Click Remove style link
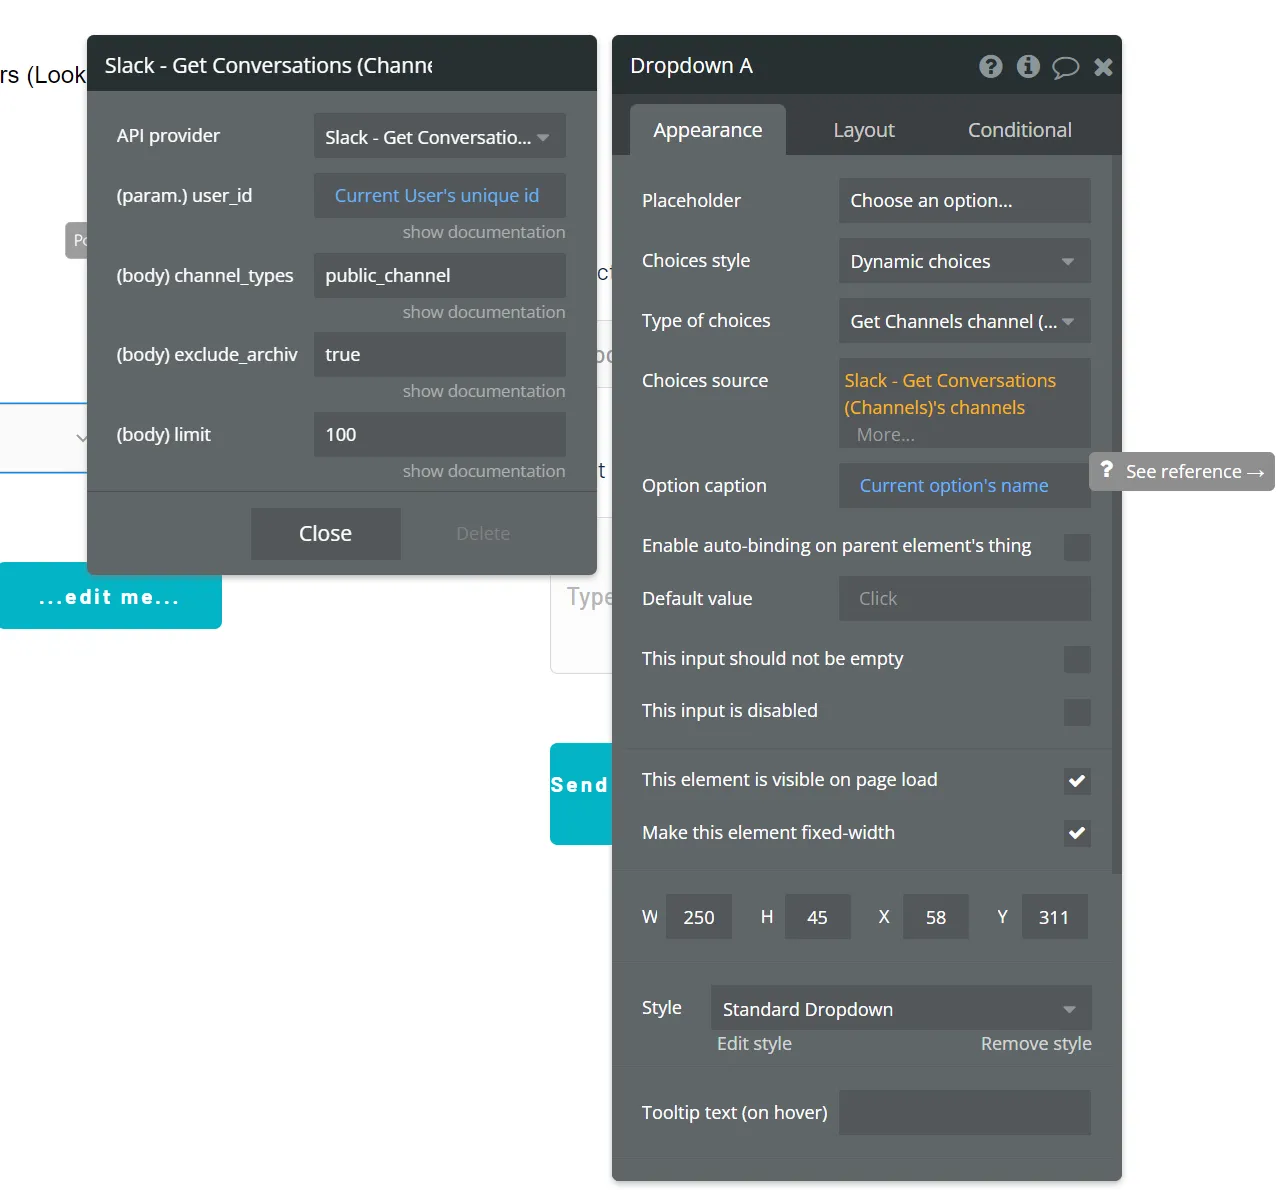 (x=1036, y=1043)
